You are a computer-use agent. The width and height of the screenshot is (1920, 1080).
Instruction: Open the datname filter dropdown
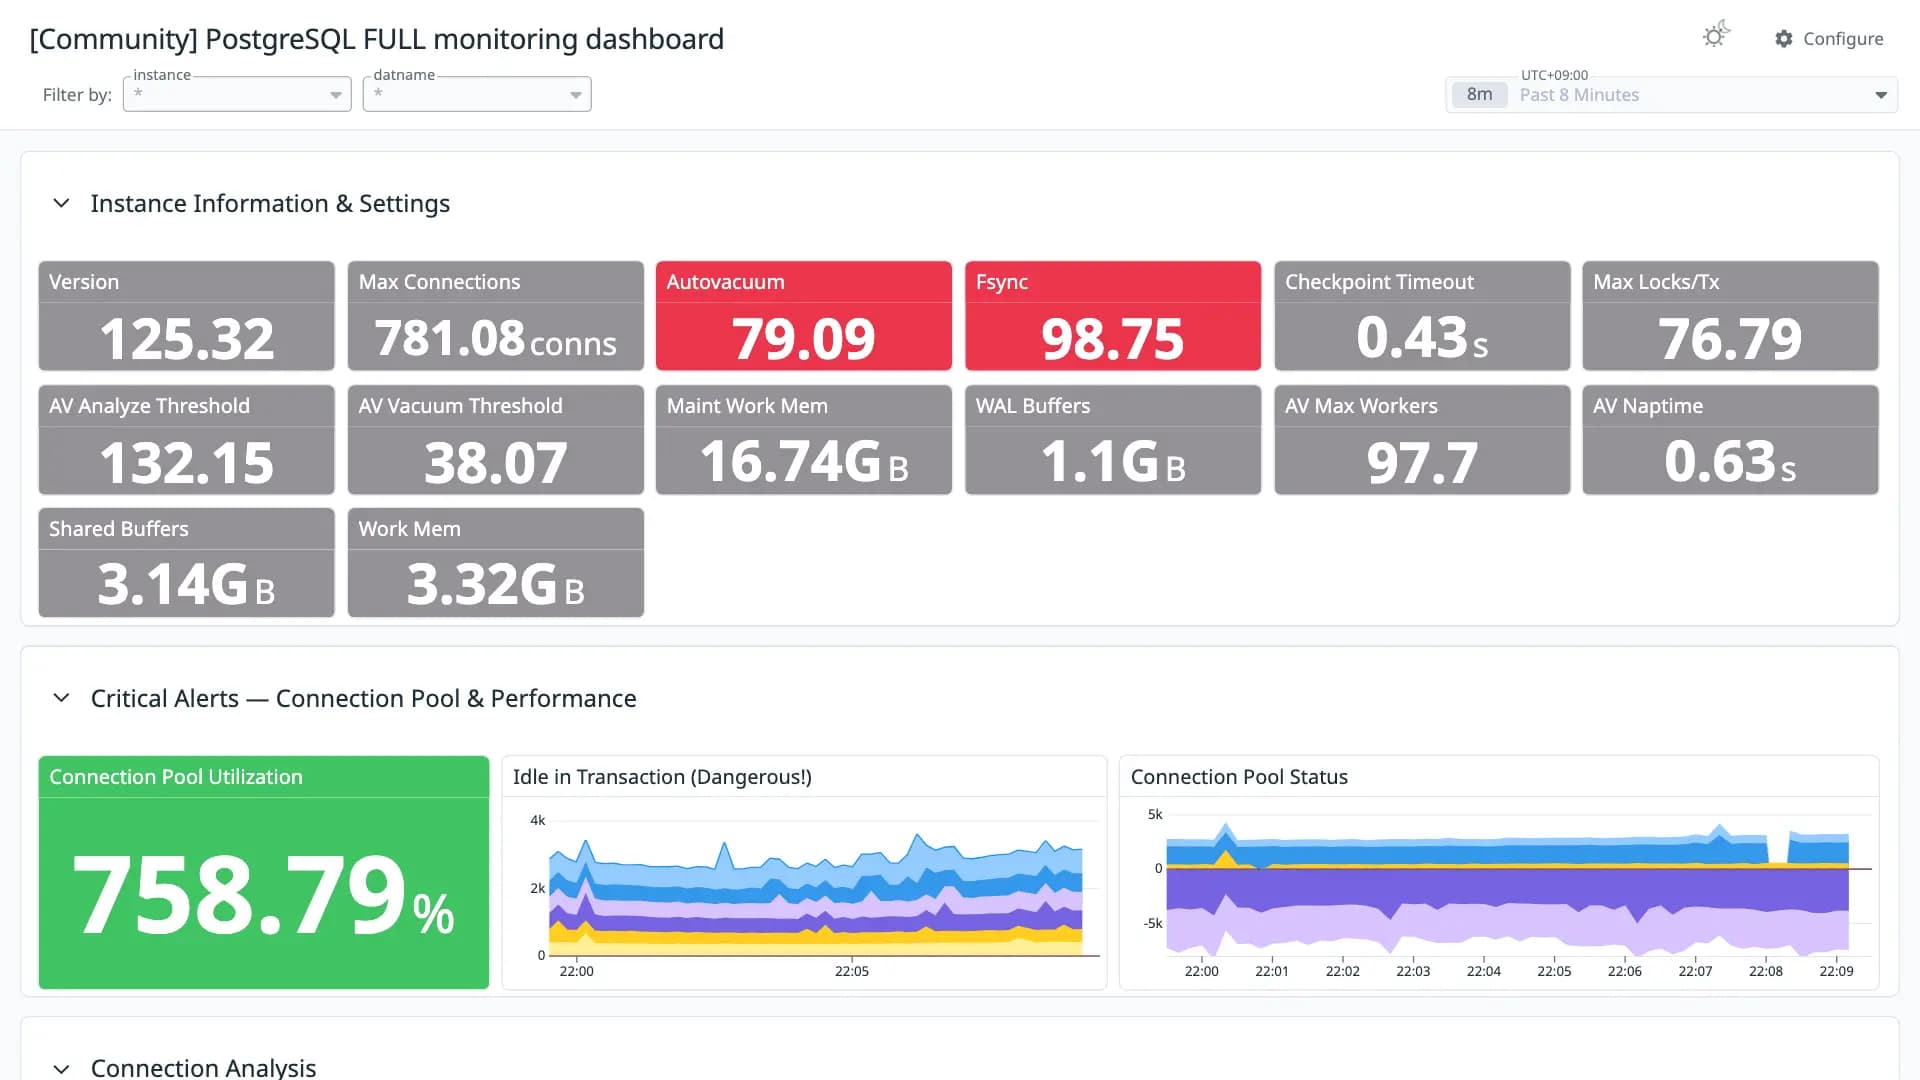[x=477, y=94]
